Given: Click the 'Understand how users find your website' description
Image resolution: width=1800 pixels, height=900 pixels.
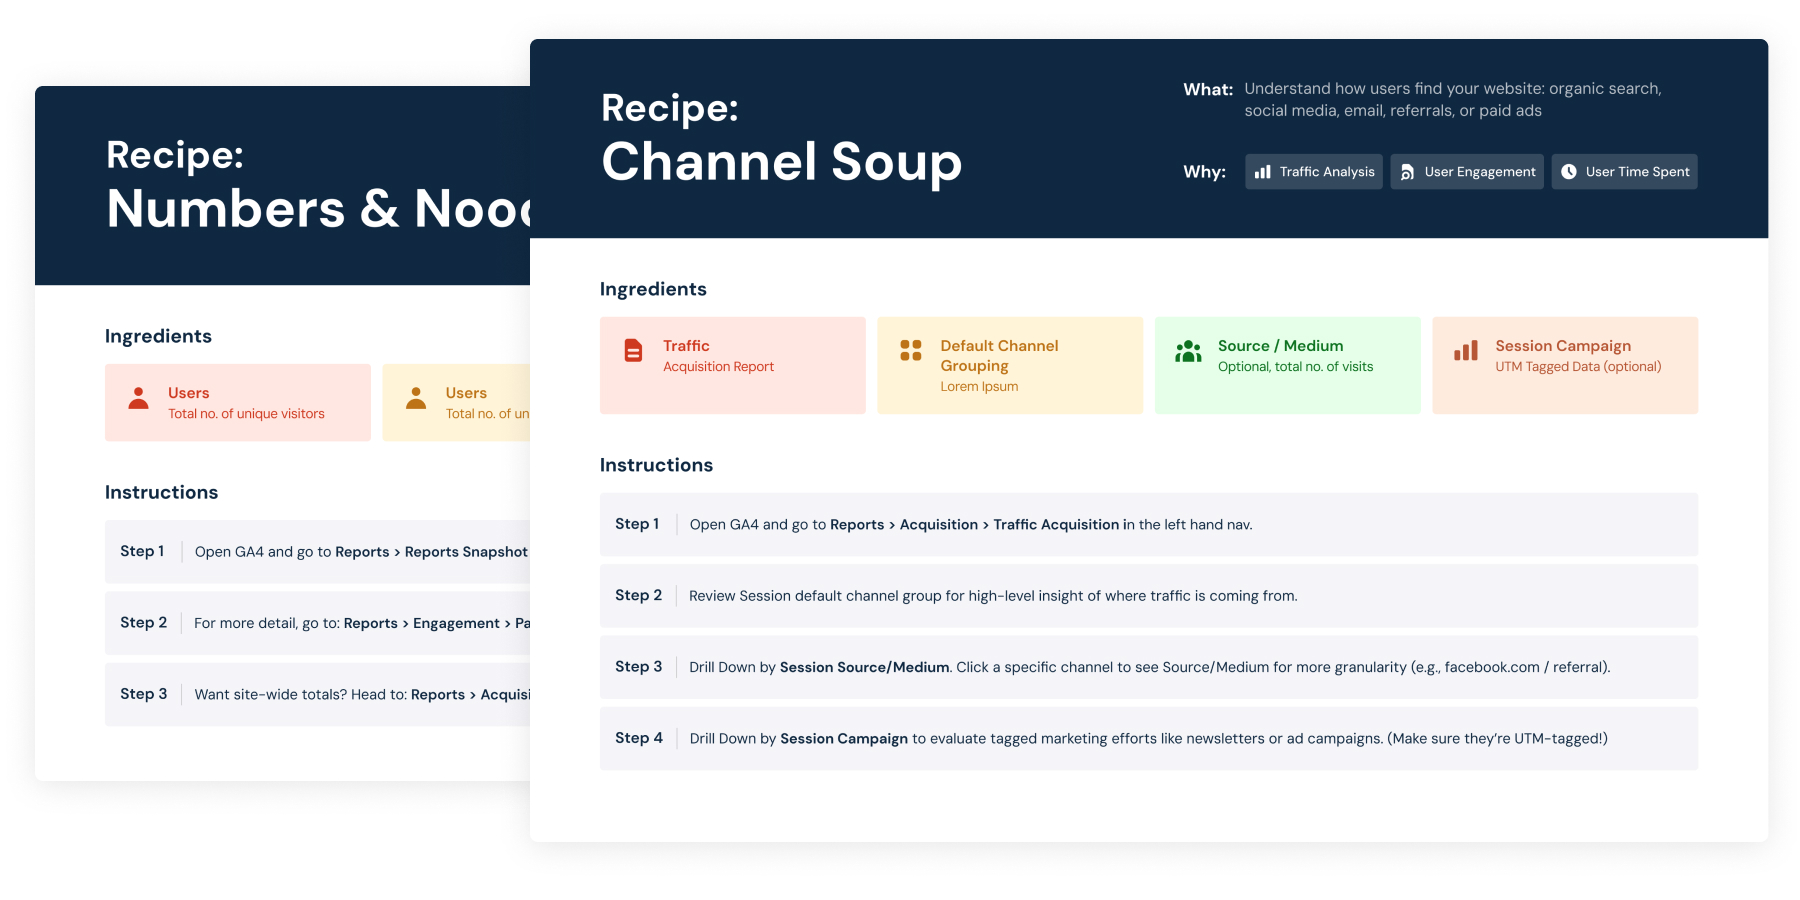Looking at the screenshot, I should coord(1452,100).
